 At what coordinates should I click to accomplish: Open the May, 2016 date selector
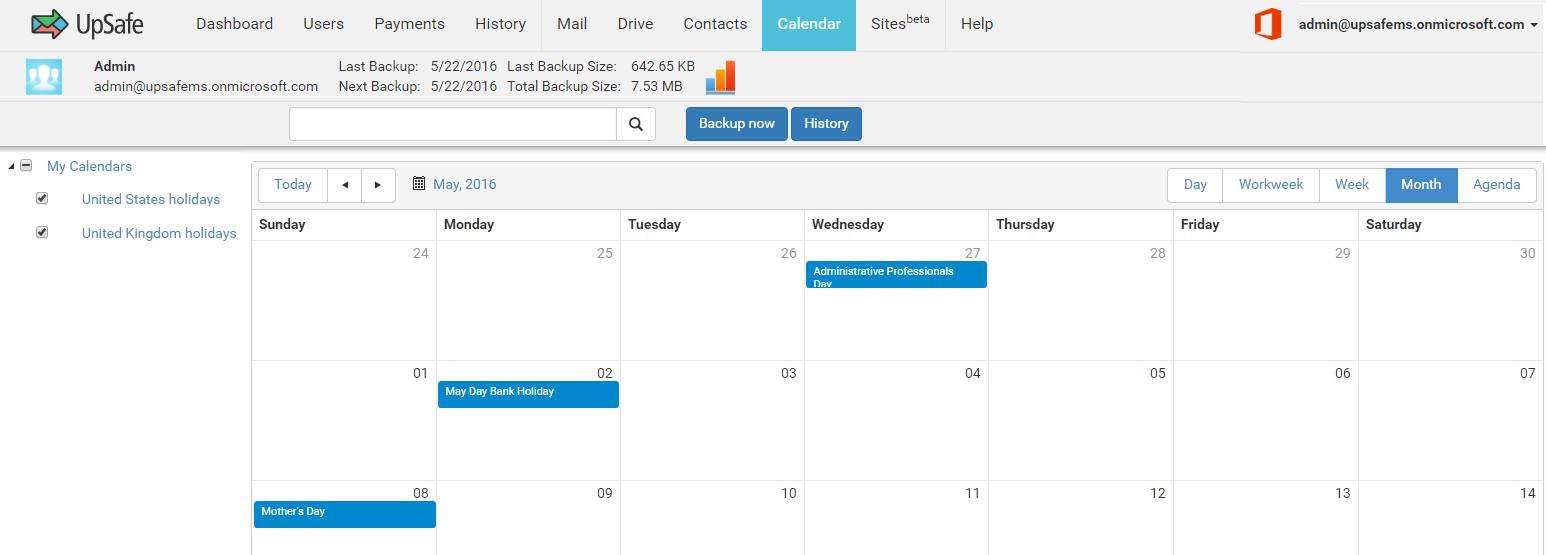click(464, 184)
